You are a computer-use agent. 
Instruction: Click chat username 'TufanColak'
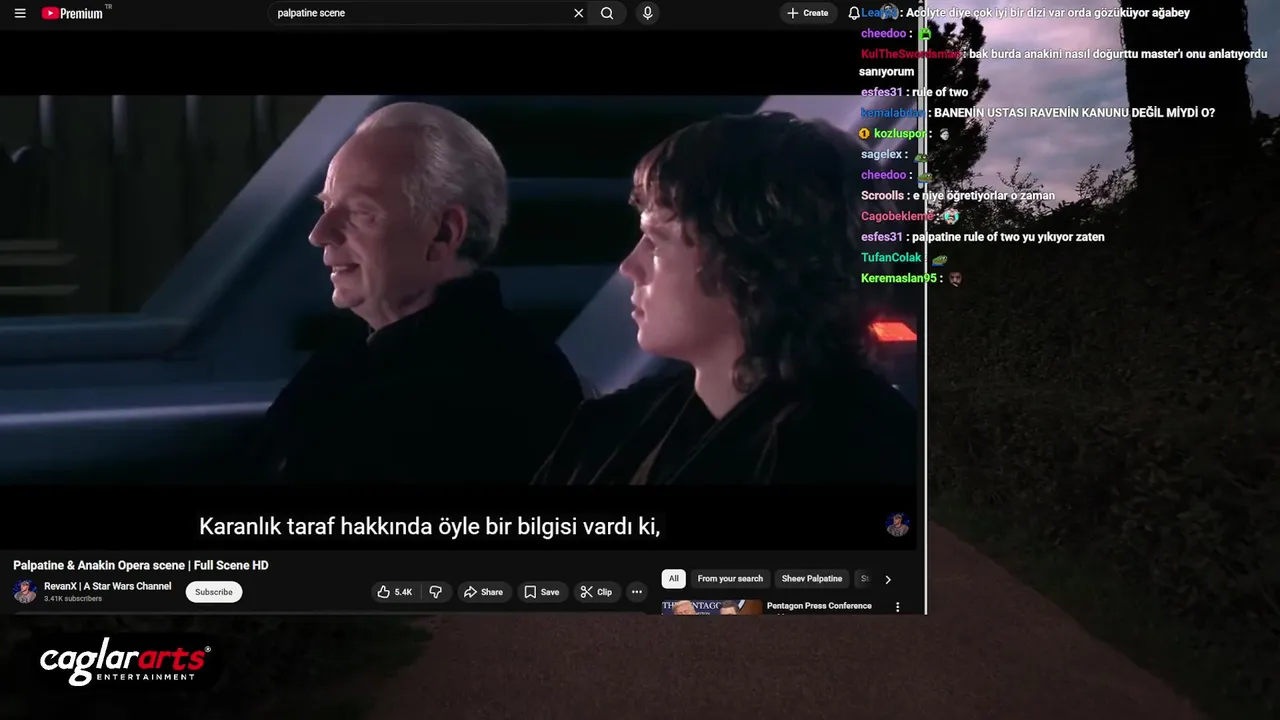click(x=891, y=258)
